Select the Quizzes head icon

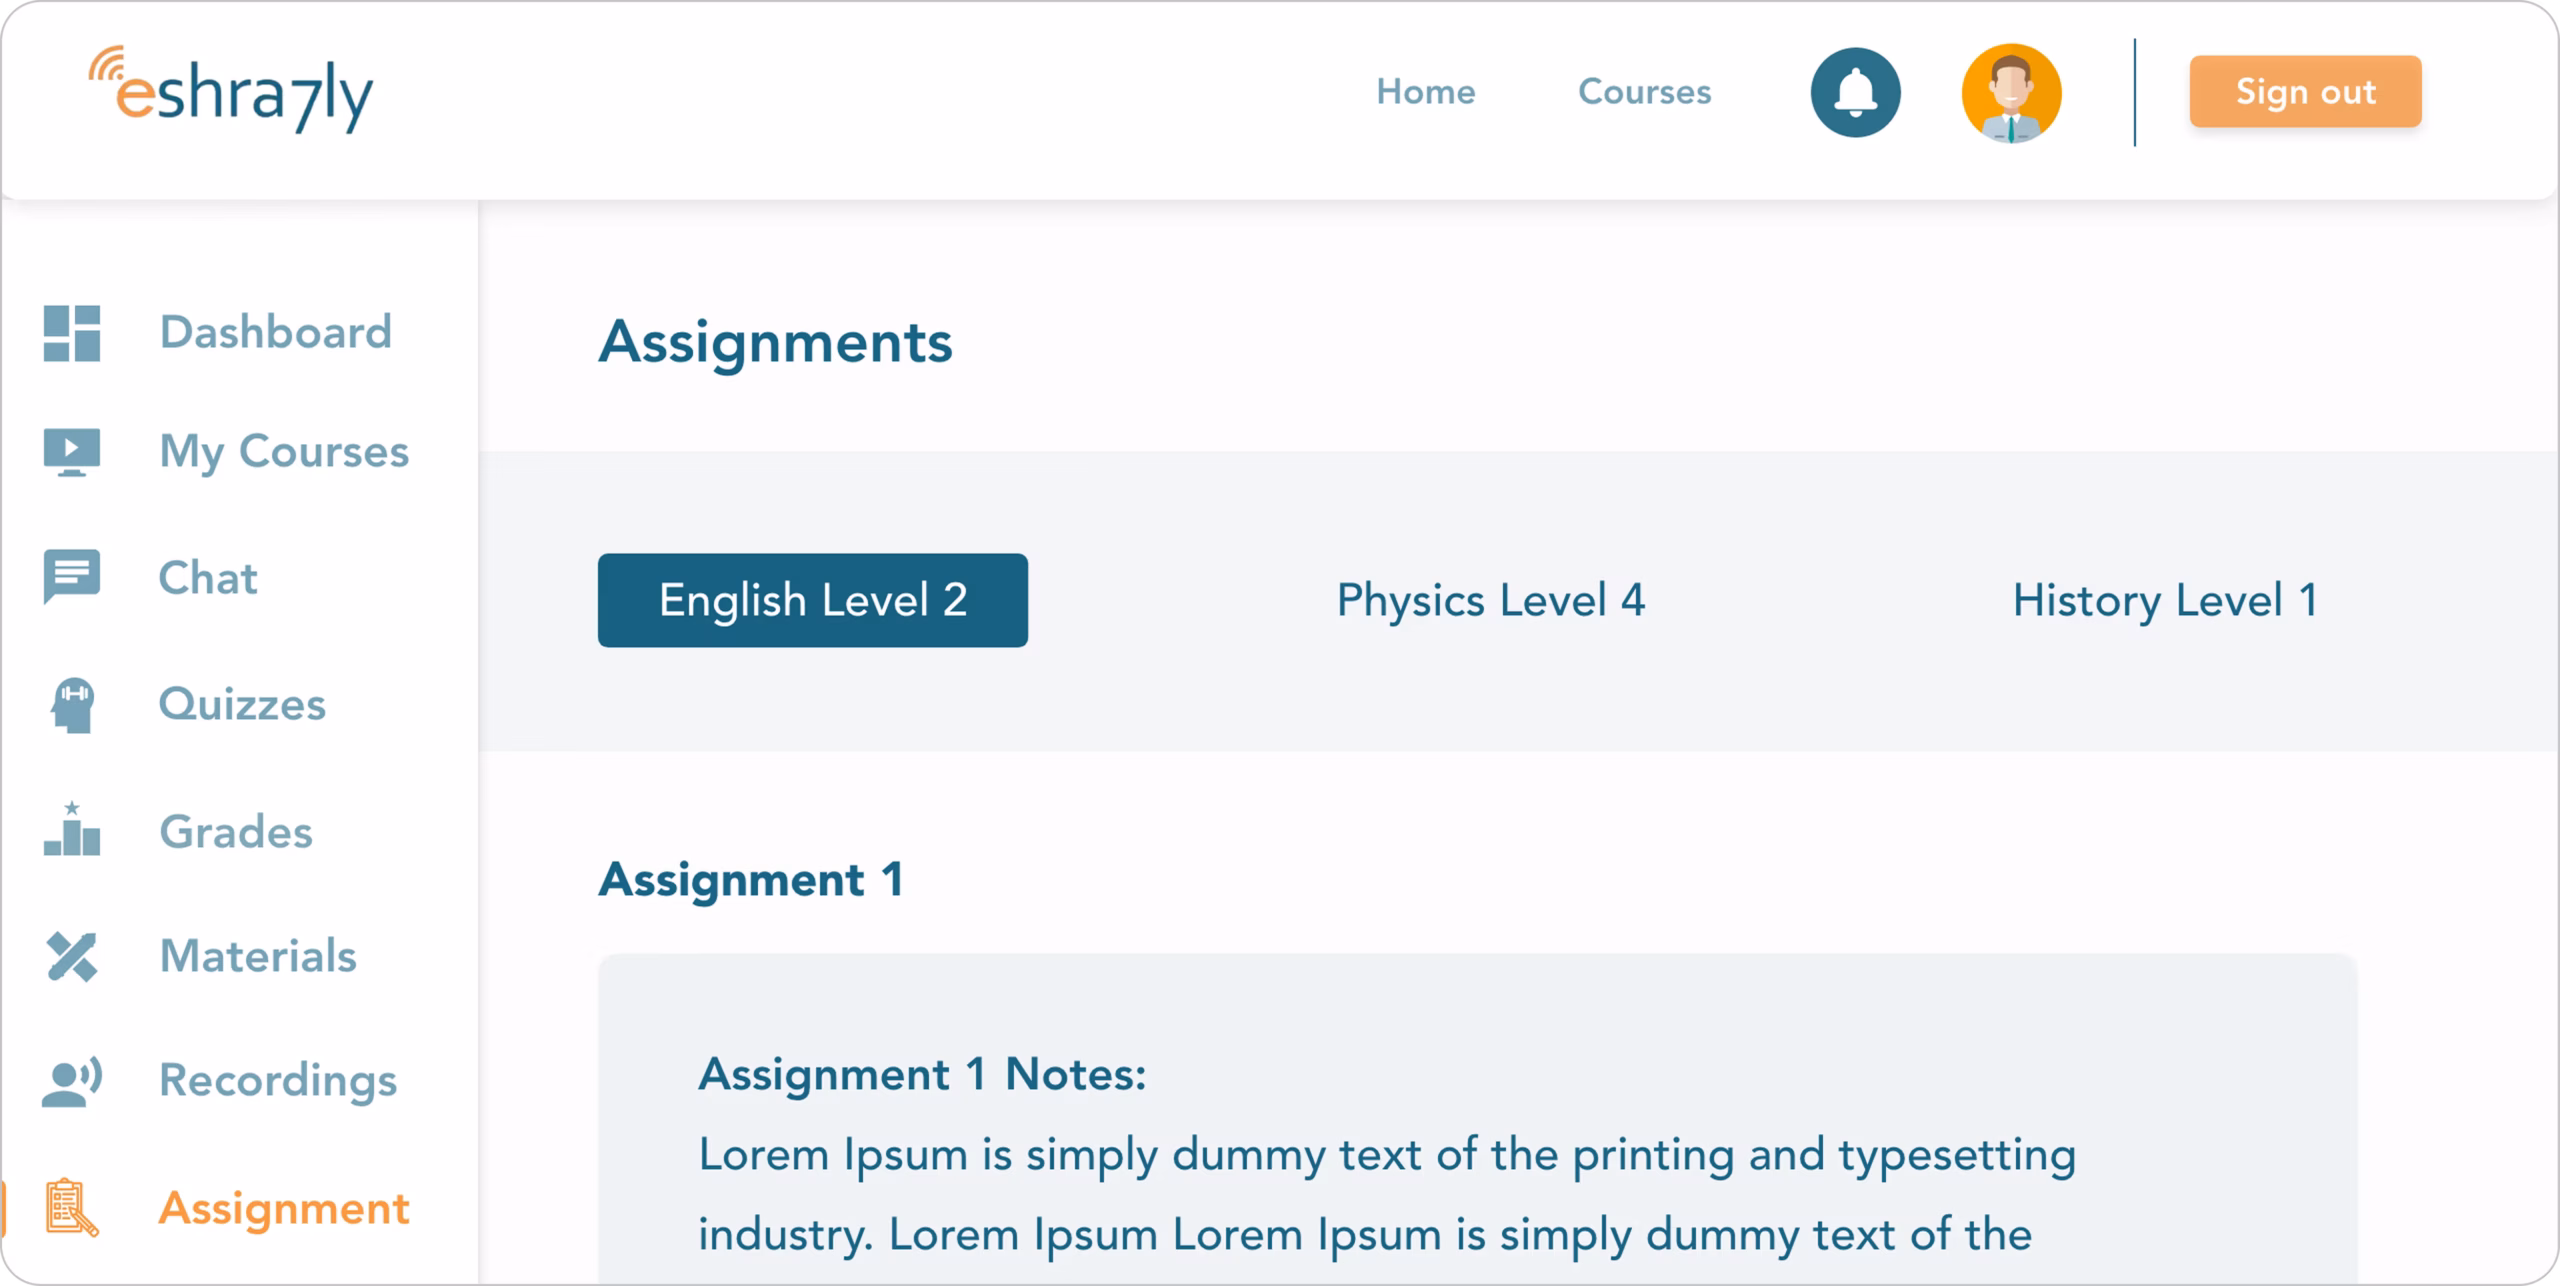[72, 705]
